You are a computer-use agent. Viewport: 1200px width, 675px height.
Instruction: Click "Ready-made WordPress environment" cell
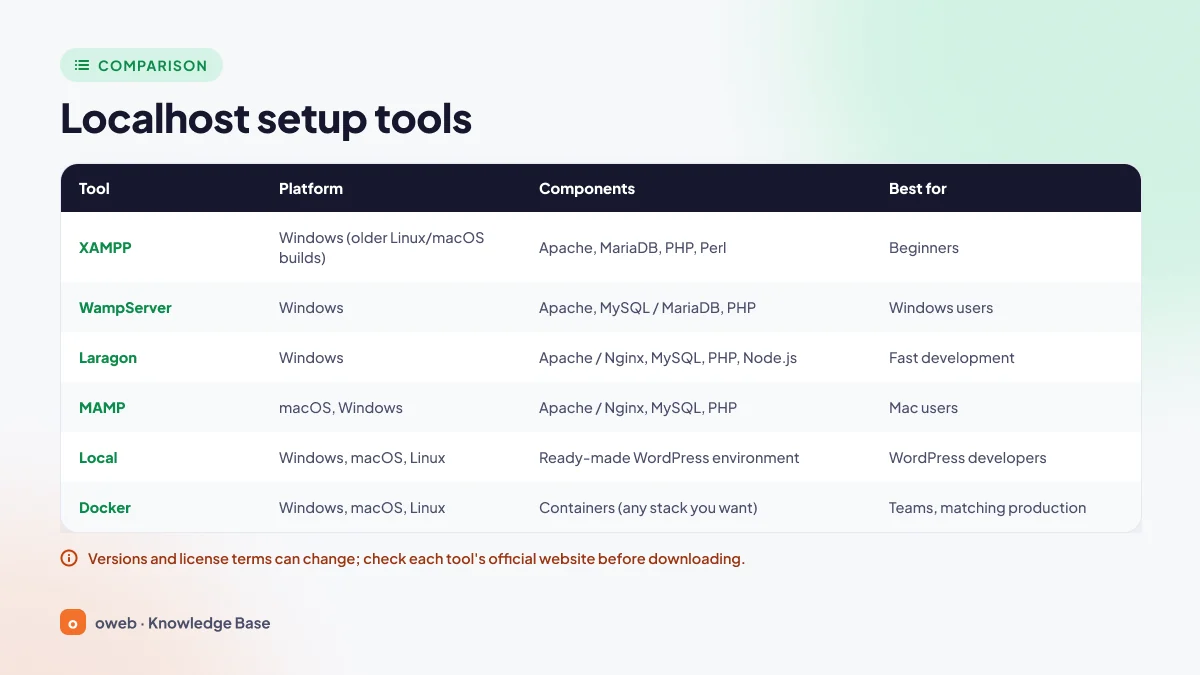coord(669,458)
